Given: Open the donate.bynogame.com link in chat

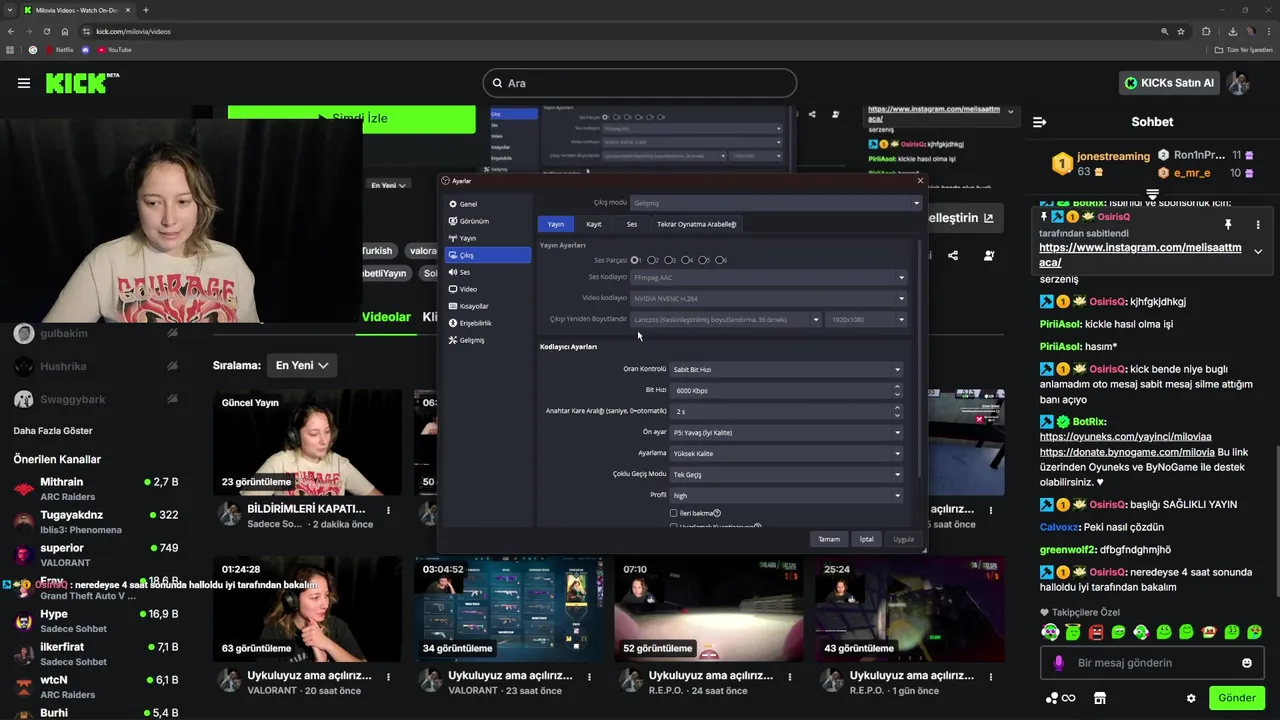Looking at the screenshot, I should (x=1127, y=452).
